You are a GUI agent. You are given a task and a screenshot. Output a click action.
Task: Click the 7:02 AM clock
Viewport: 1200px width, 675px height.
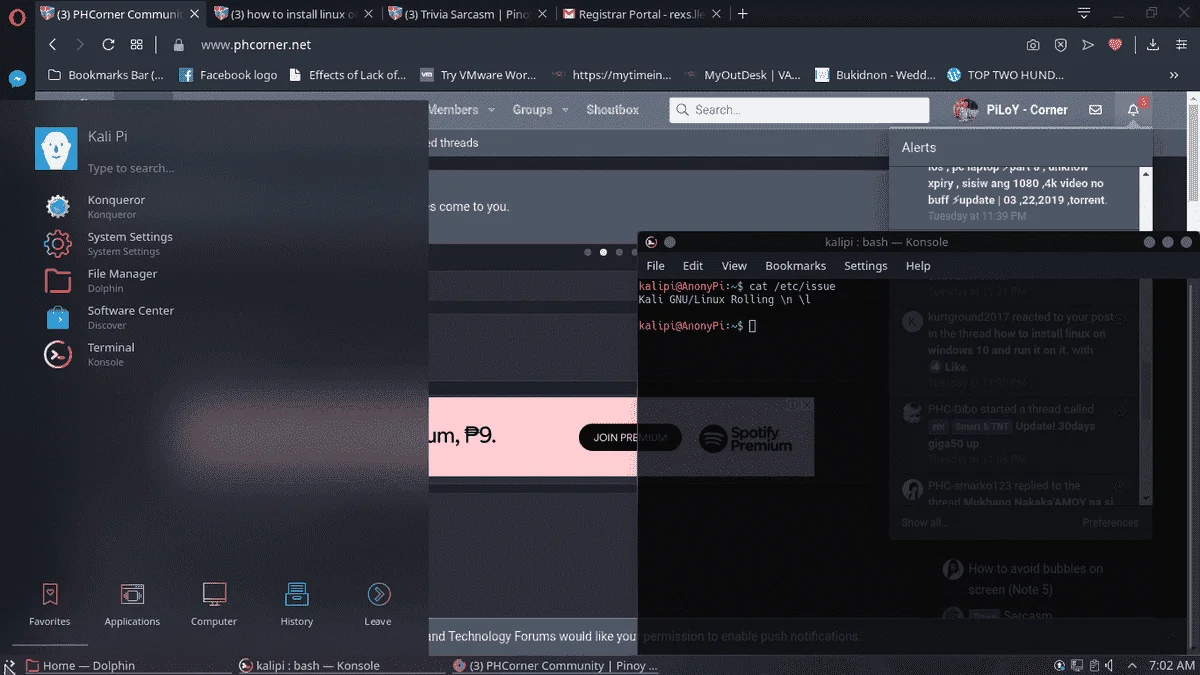tap(1172, 665)
